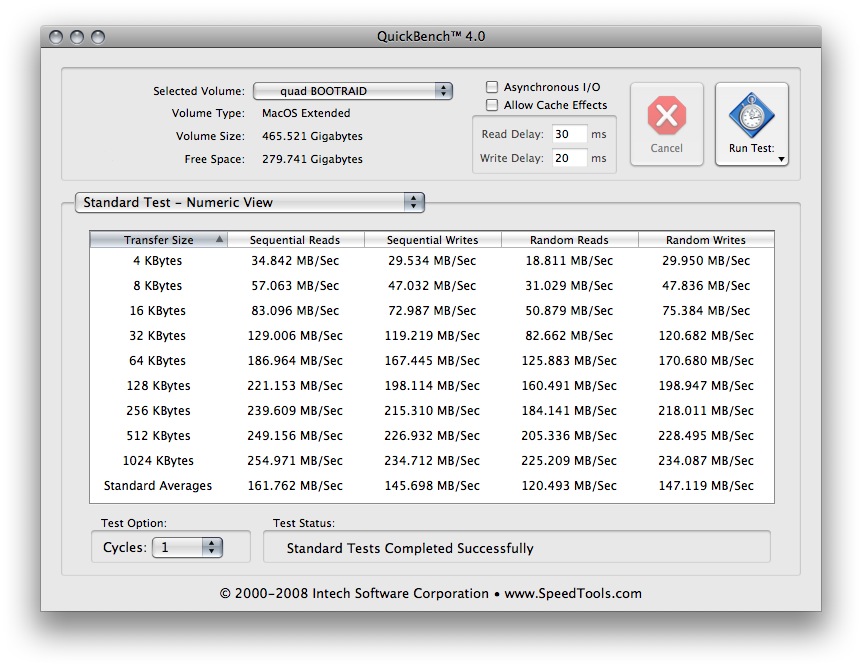862x667 pixels.
Task: Open the Run Test options arrow
Action: [781, 159]
